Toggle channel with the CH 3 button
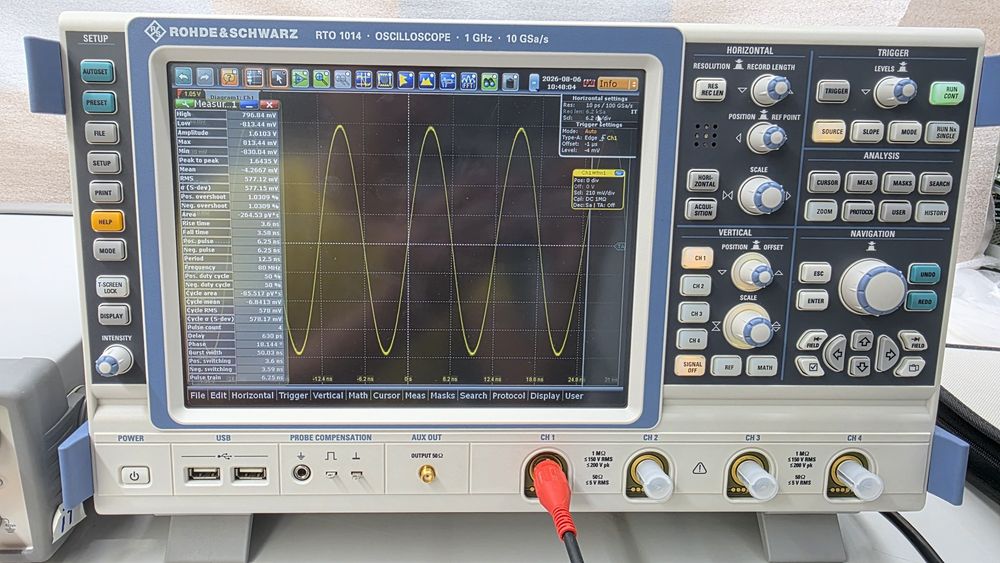1000x563 pixels. [695, 313]
